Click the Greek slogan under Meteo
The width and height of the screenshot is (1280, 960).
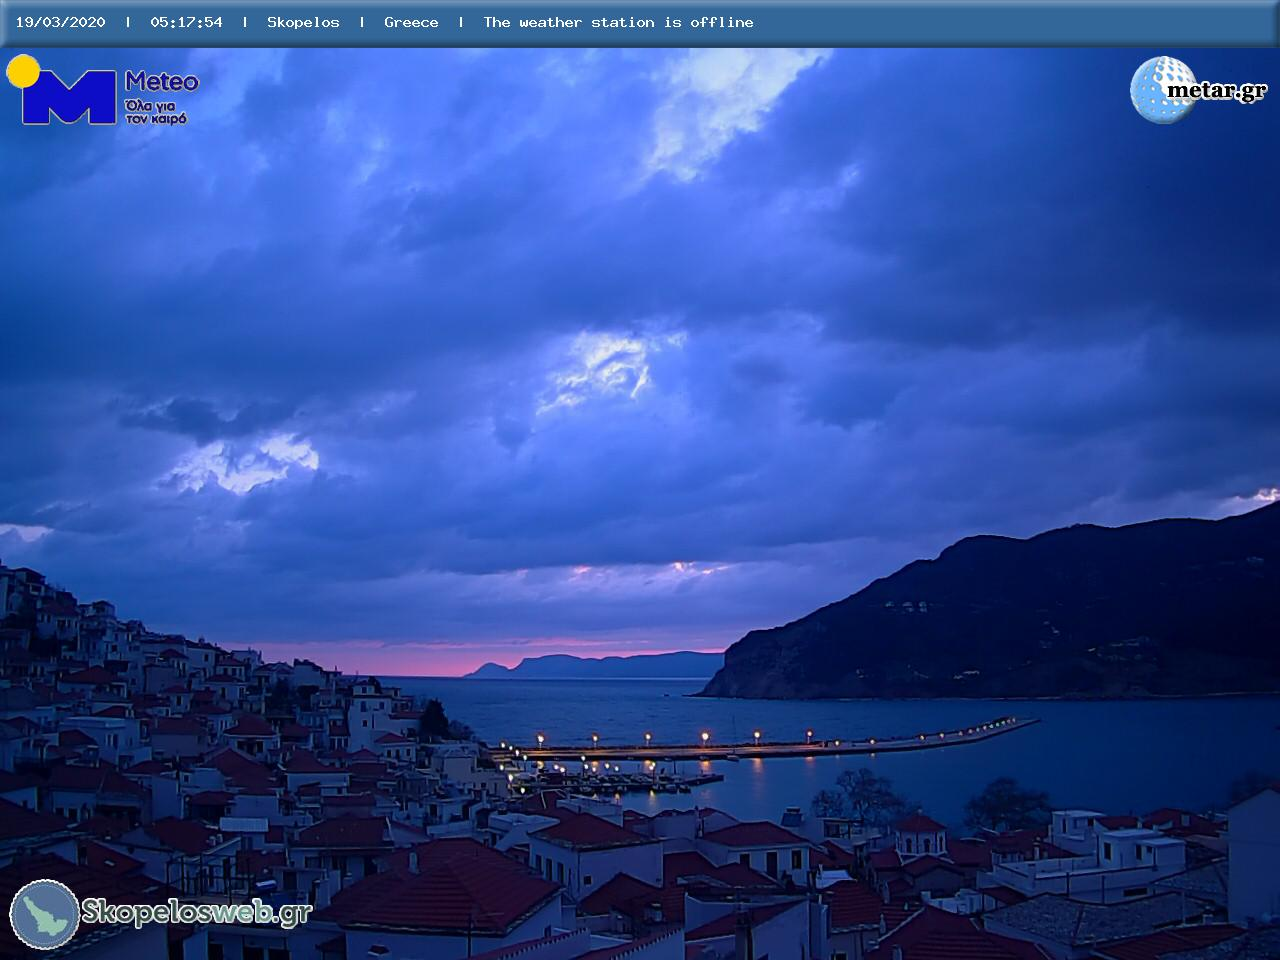coord(156,112)
